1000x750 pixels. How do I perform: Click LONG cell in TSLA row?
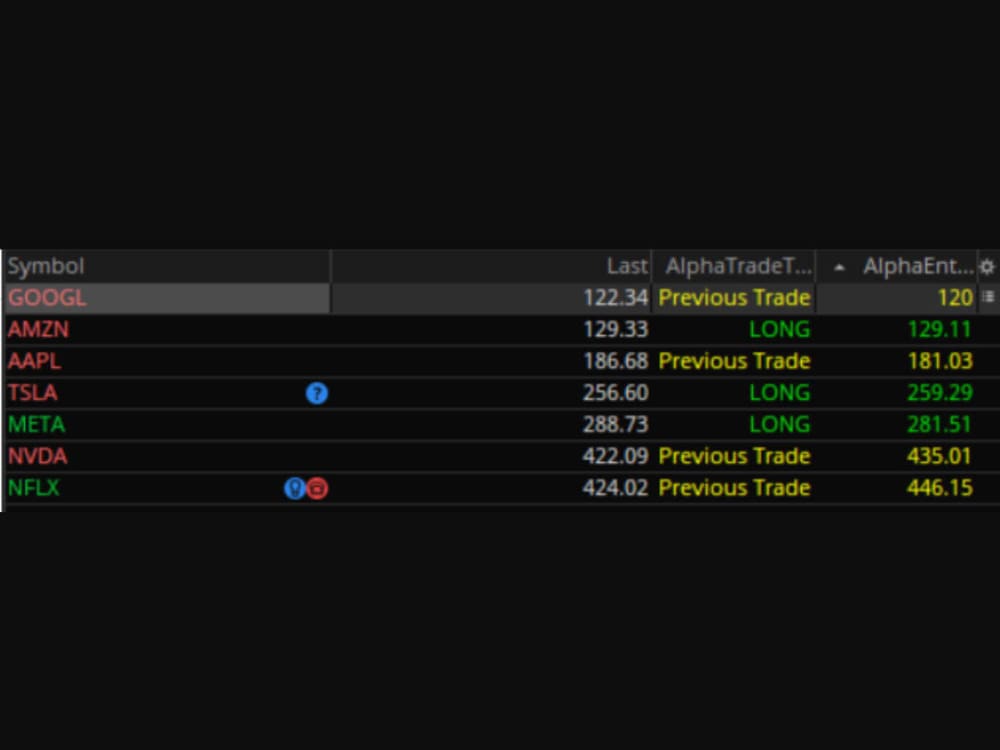tap(780, 393)
